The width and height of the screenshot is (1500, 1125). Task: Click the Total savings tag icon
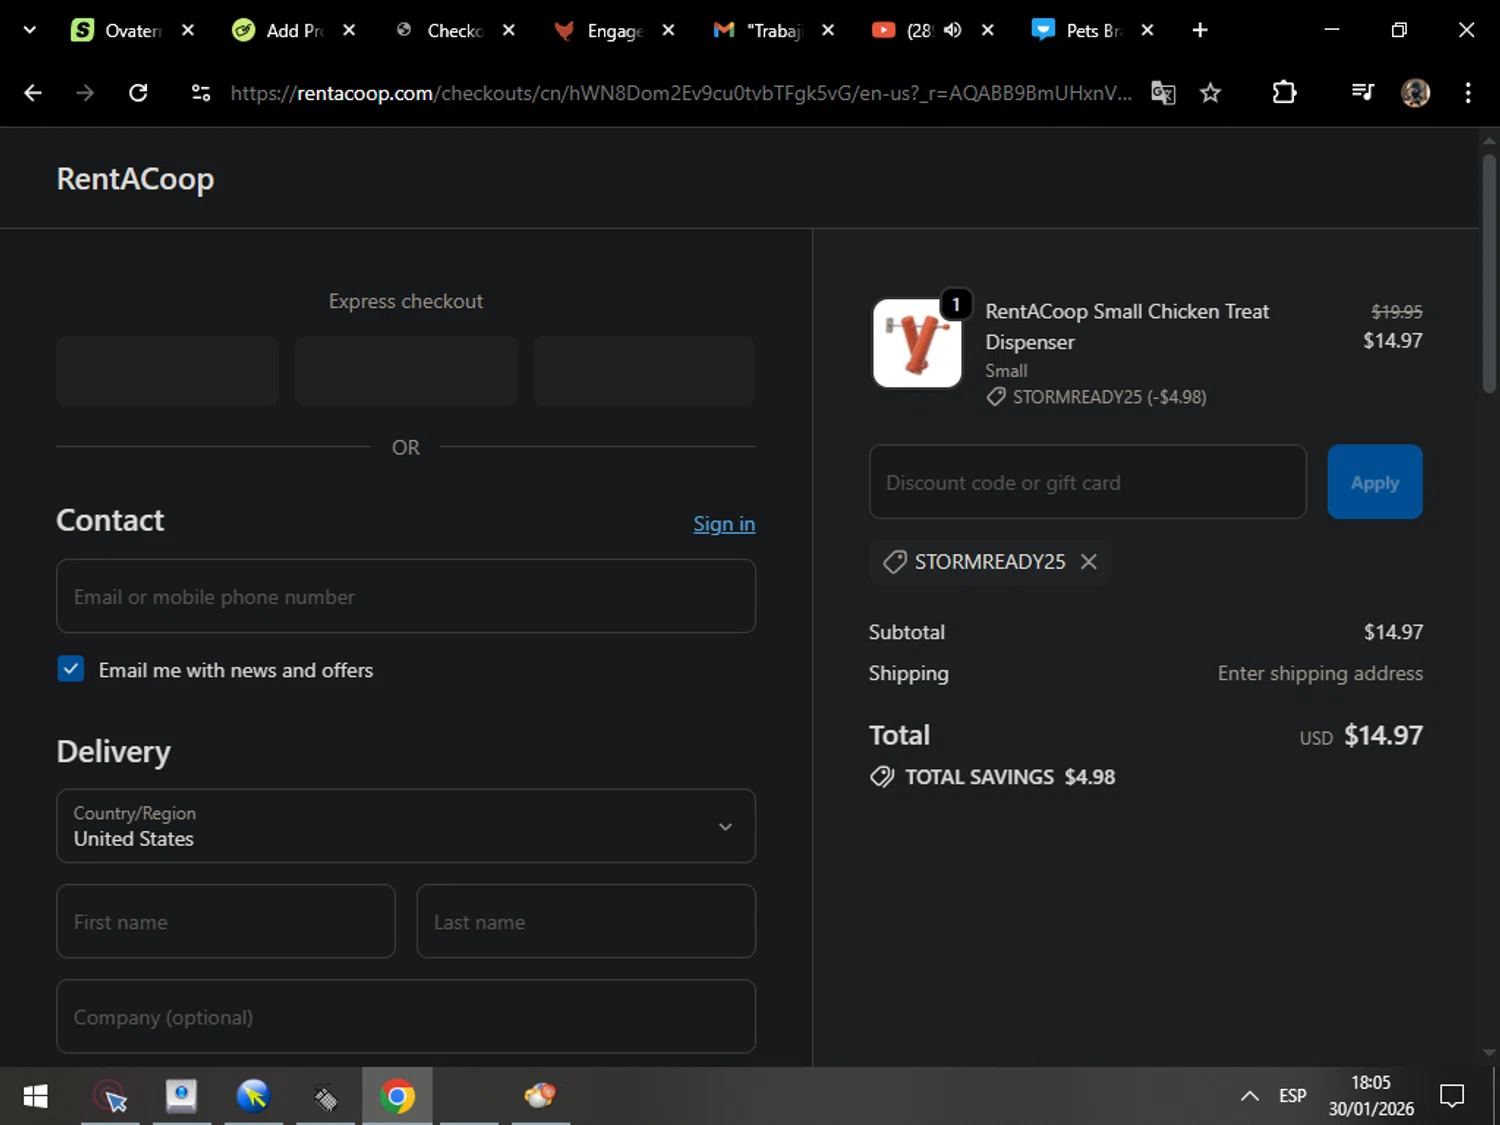pos(882,777)
